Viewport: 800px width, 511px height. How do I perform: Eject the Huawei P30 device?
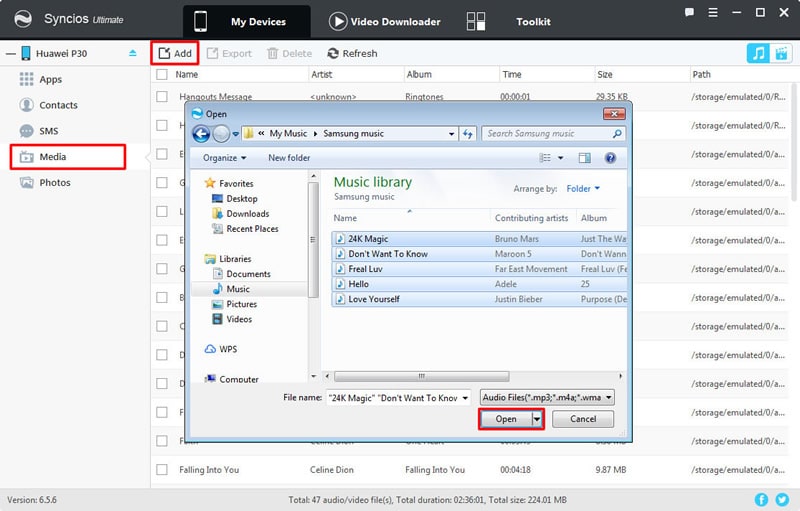[133, 53]
